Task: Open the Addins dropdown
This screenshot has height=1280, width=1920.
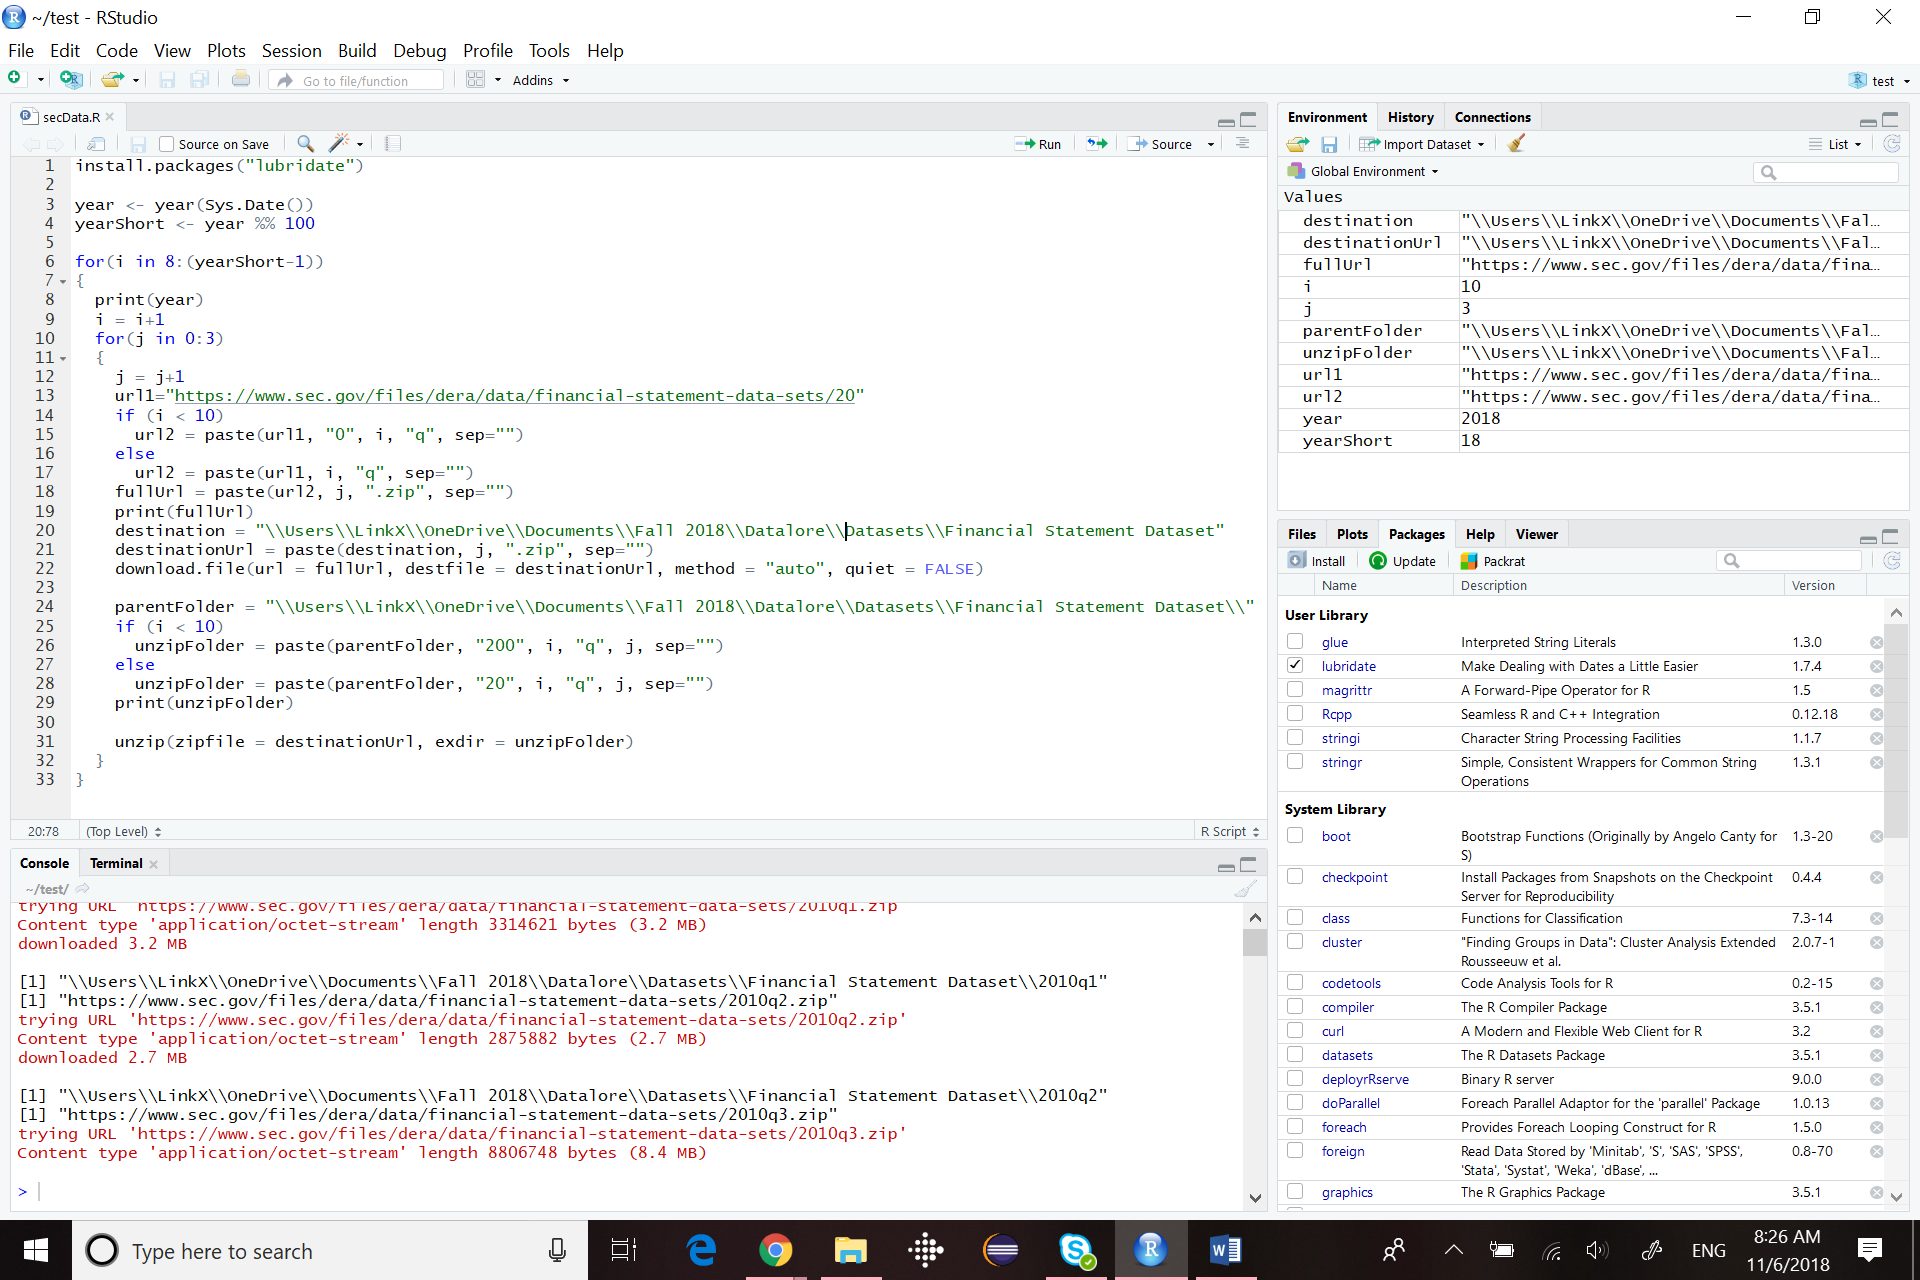Action: (541, 80)
